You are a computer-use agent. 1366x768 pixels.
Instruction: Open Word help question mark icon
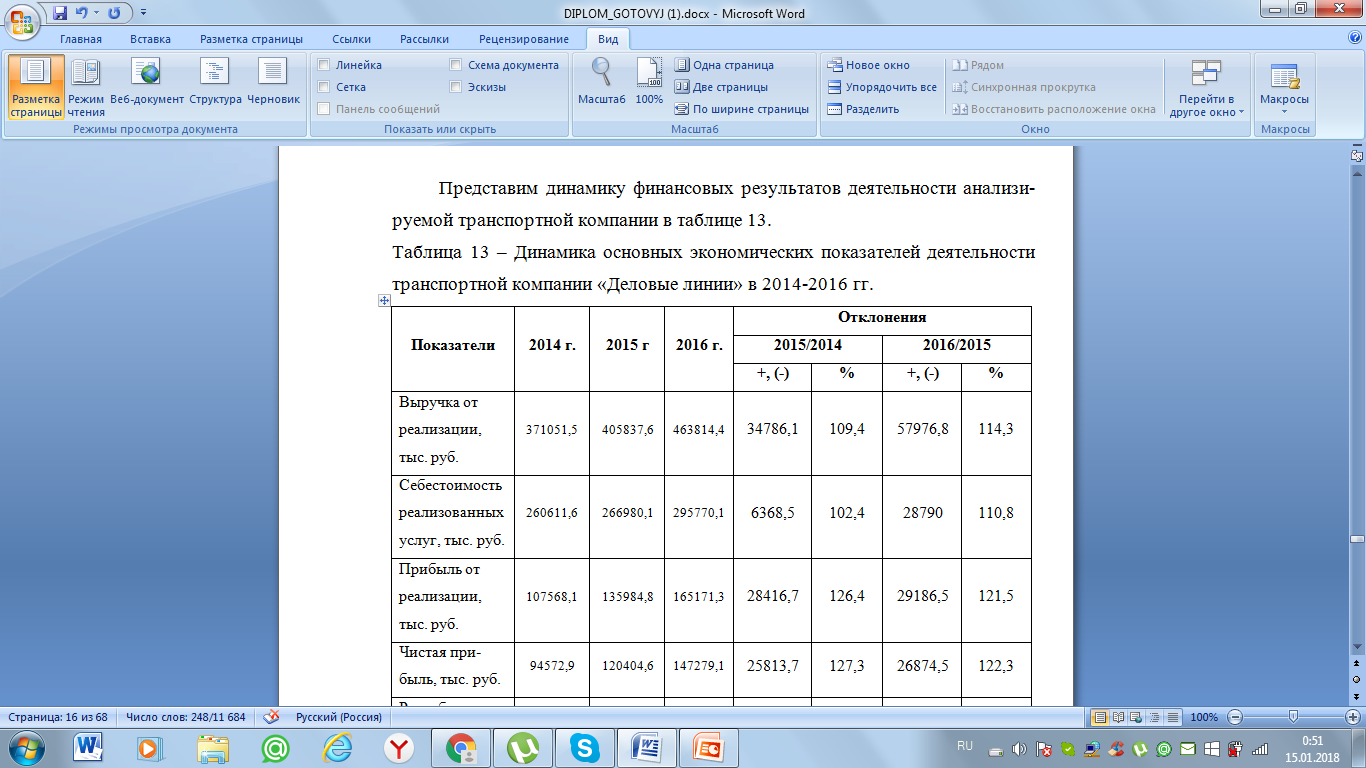tap(1355, 38)
